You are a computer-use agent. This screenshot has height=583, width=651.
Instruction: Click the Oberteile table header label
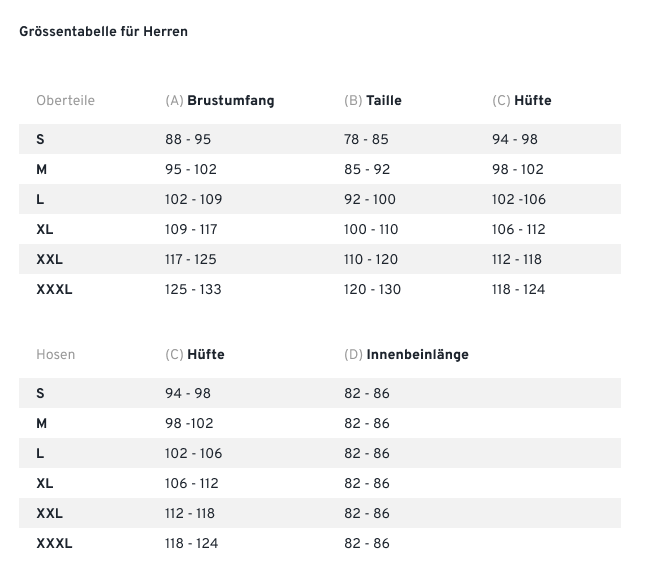point(65,101)
